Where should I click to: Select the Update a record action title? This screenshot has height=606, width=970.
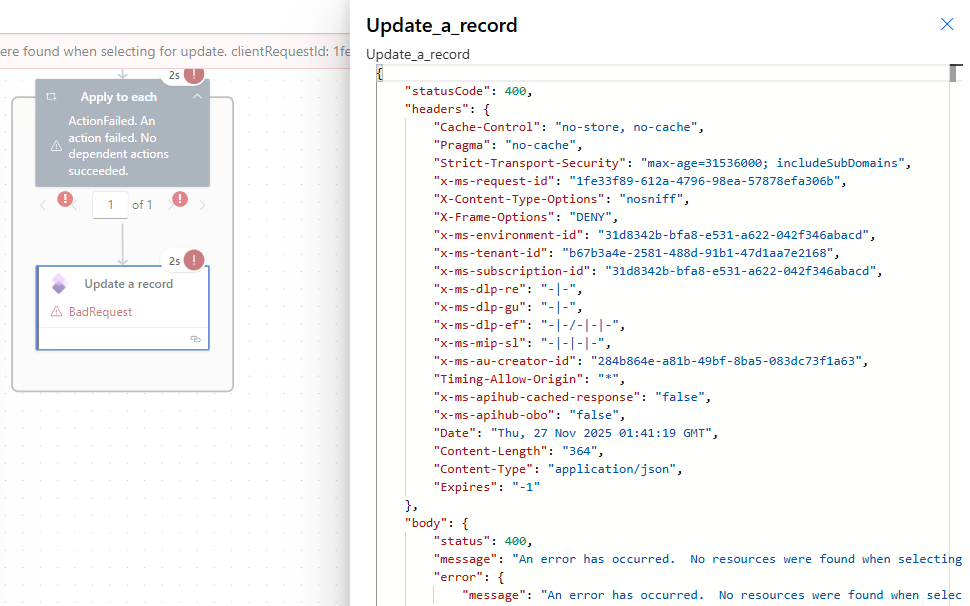tap(128, 284)
